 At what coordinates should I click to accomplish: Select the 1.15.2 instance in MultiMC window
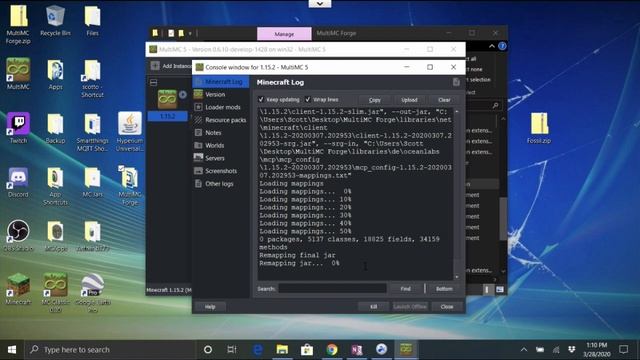(167, 116)
